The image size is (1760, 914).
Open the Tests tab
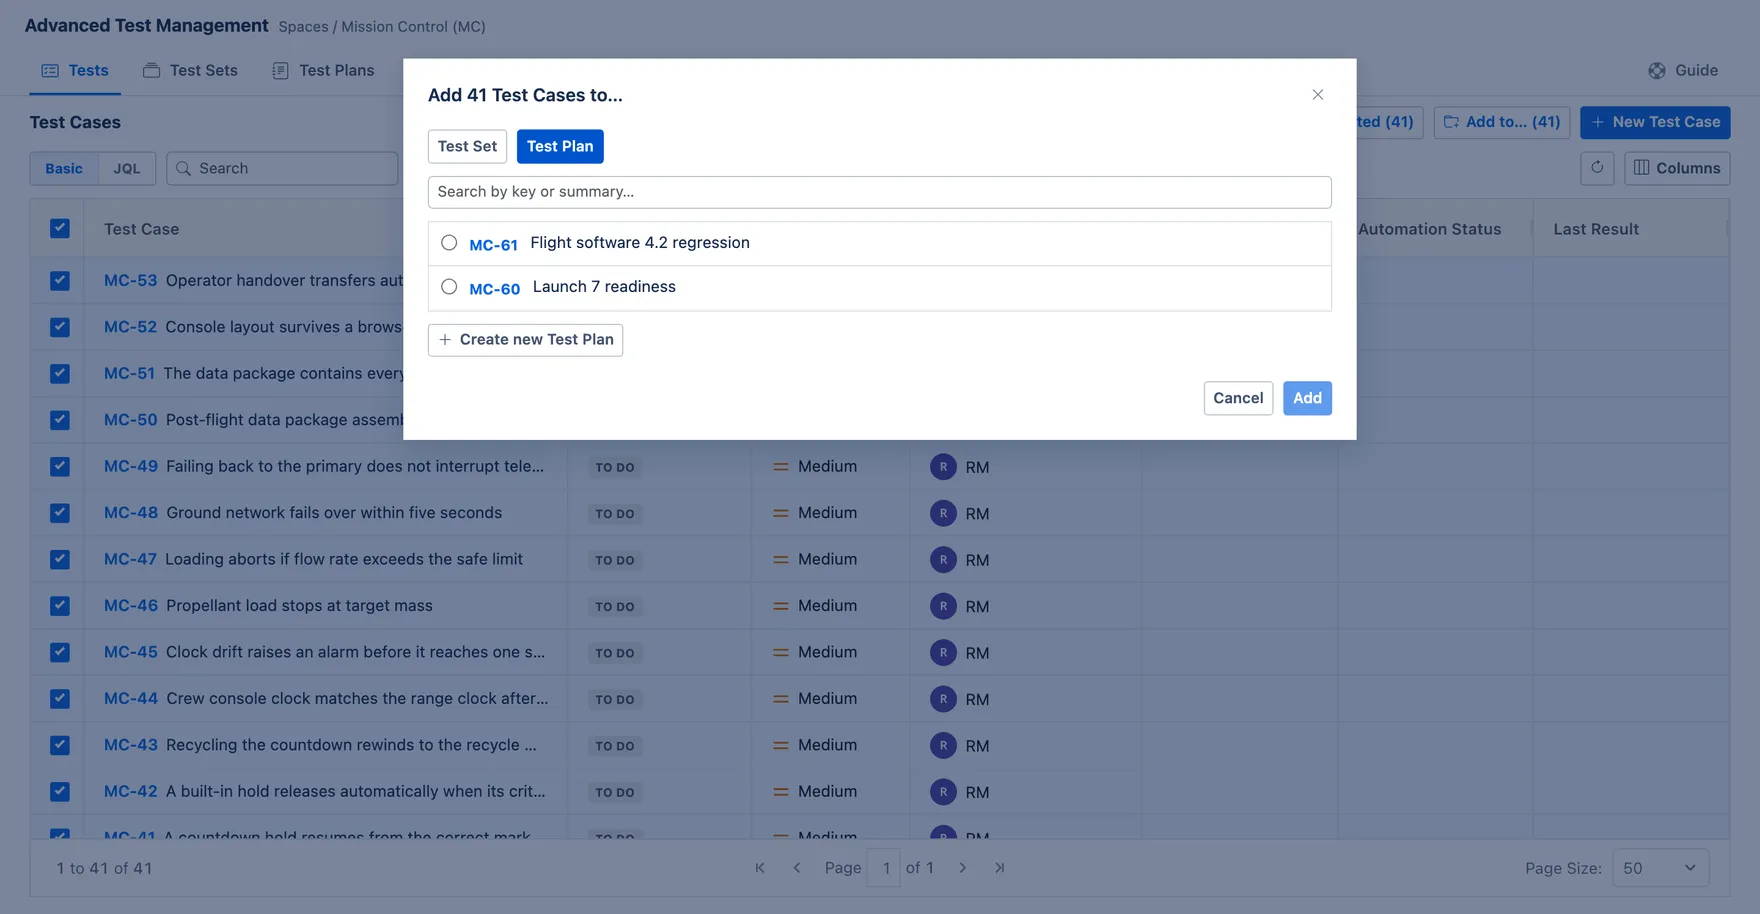(75, 70)
